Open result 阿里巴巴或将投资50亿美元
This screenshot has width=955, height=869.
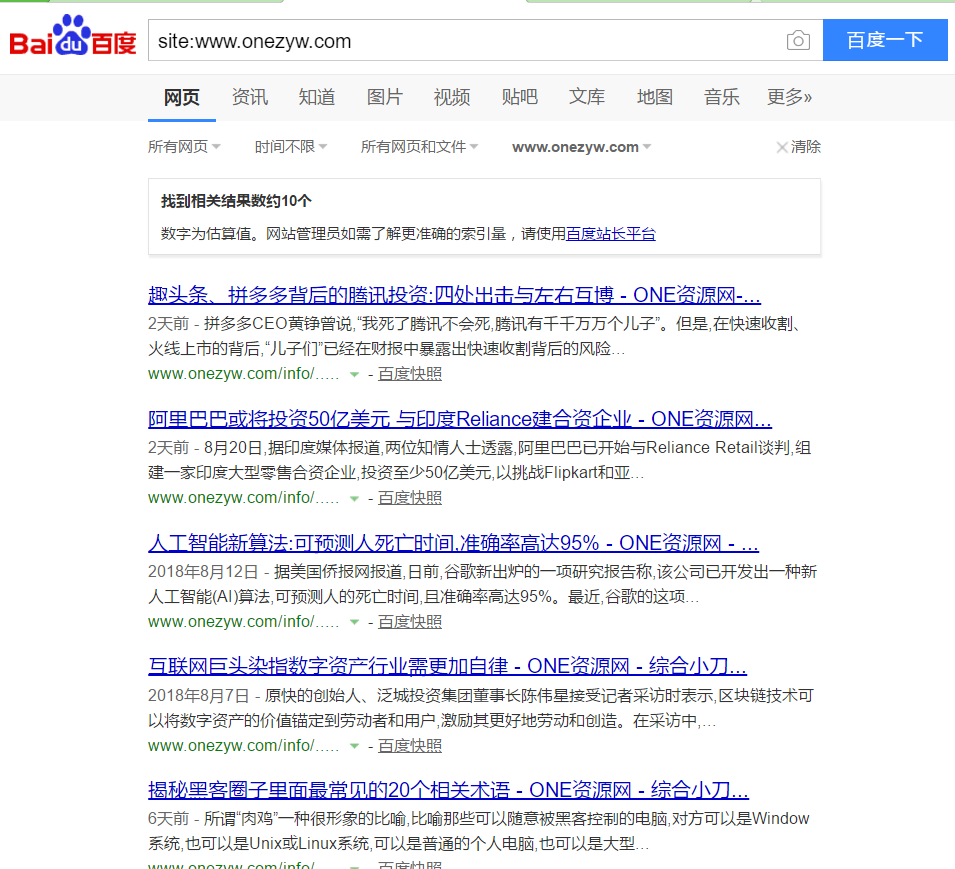460,420
